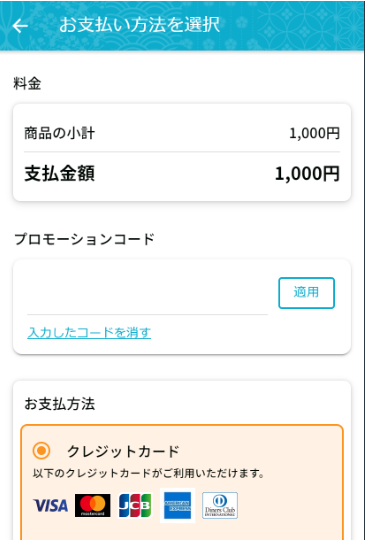The image size is (365, 540).
Task: Click the American Express logo
Action: [x=177, y=505]
